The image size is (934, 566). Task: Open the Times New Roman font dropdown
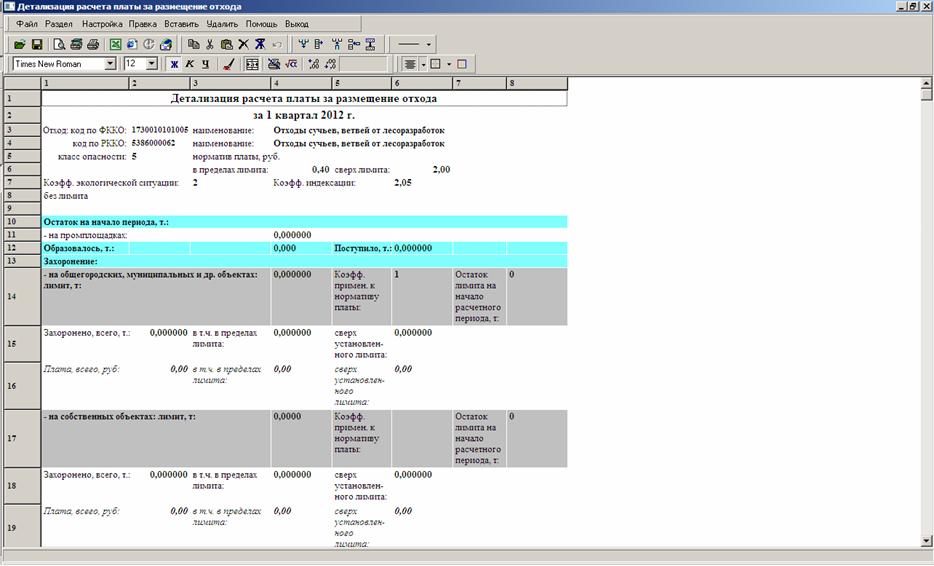(x=110, y=64)
